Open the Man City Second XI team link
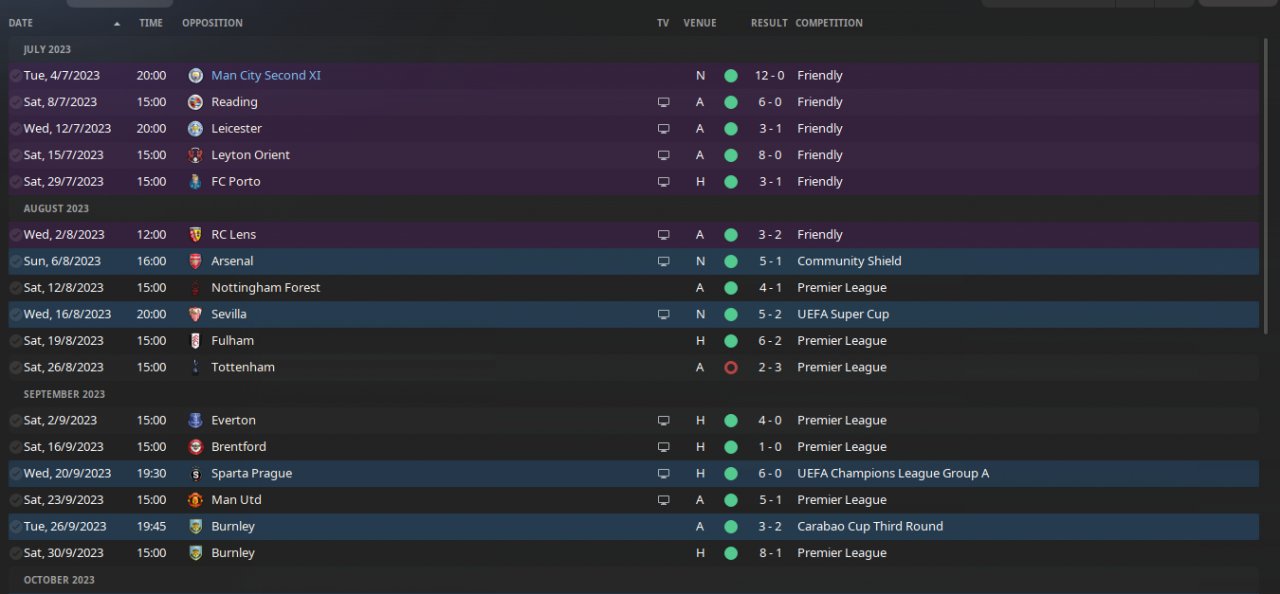This screenshot has height=594, width=1280. (266, 76)
